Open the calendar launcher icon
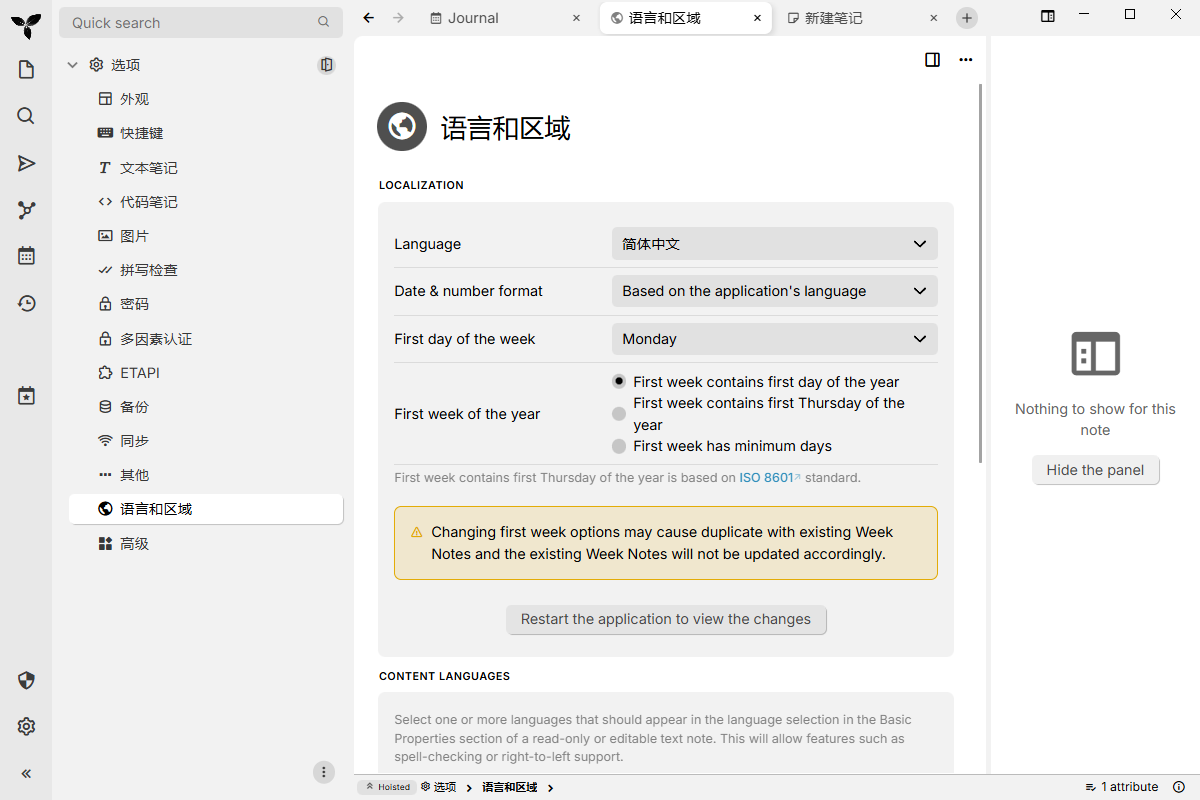The image size is (1200, 800). coord(25,255)
